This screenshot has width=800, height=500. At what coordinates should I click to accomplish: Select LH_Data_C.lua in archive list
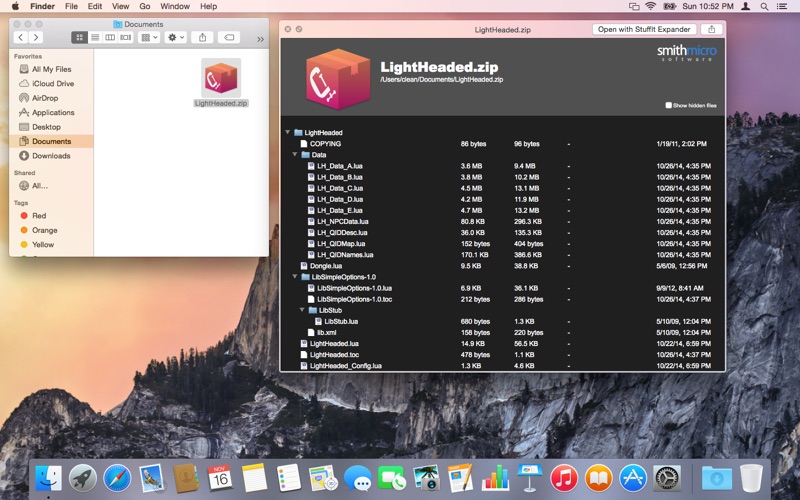click(x=340, y=188)
